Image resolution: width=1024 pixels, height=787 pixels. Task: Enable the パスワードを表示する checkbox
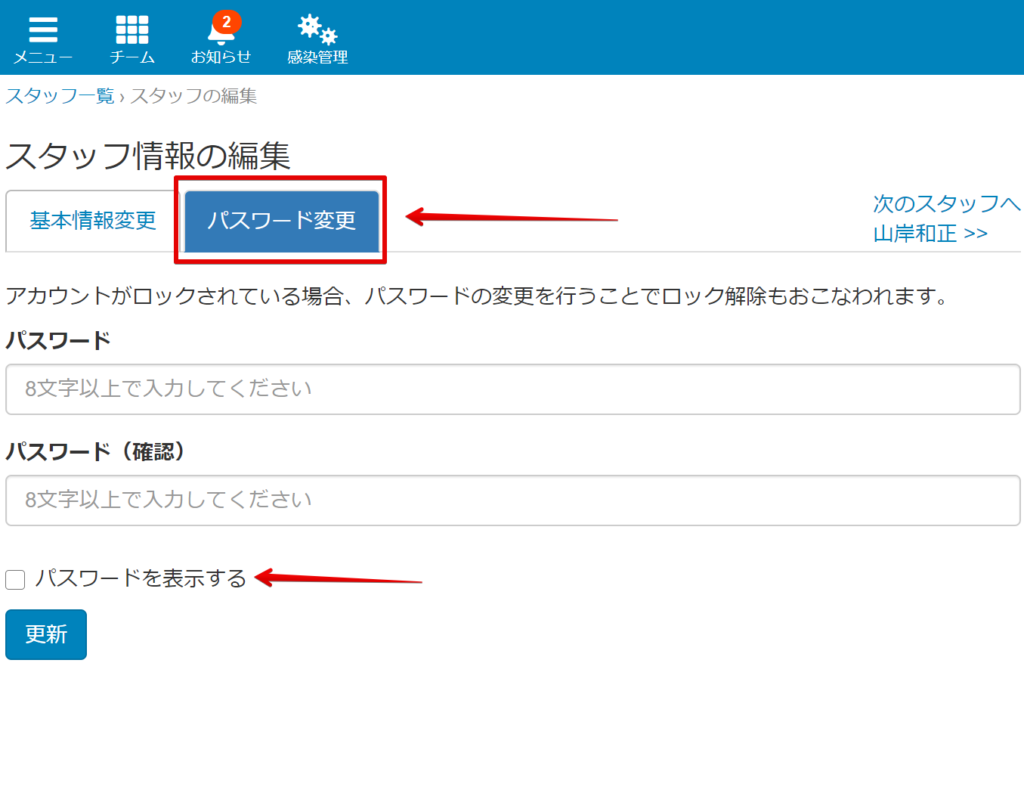15,578
